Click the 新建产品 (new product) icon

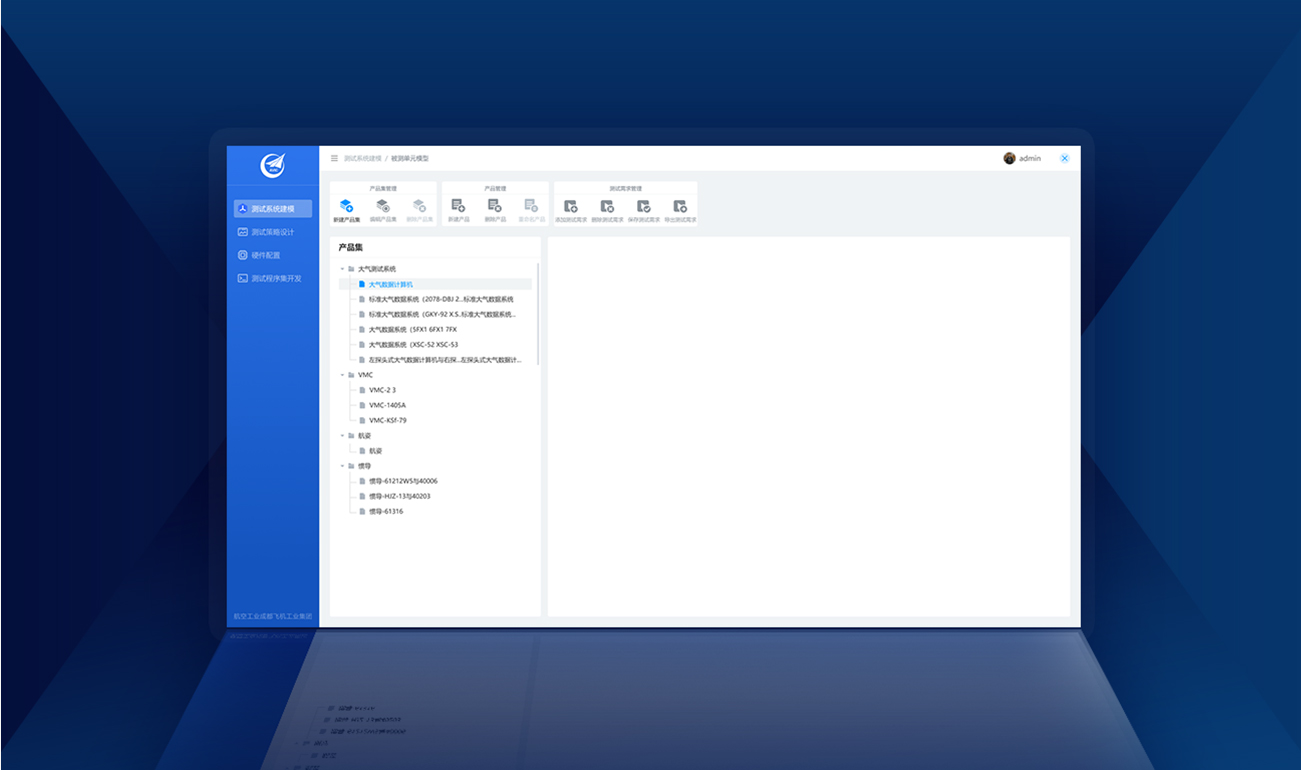458,206
